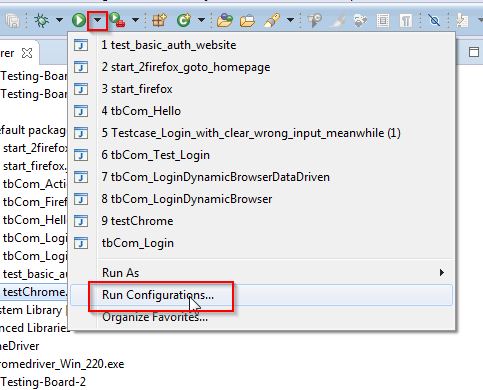The image size is (483, 390).
Task: Open Run Configurations... dialog
Action: (261, 295)
